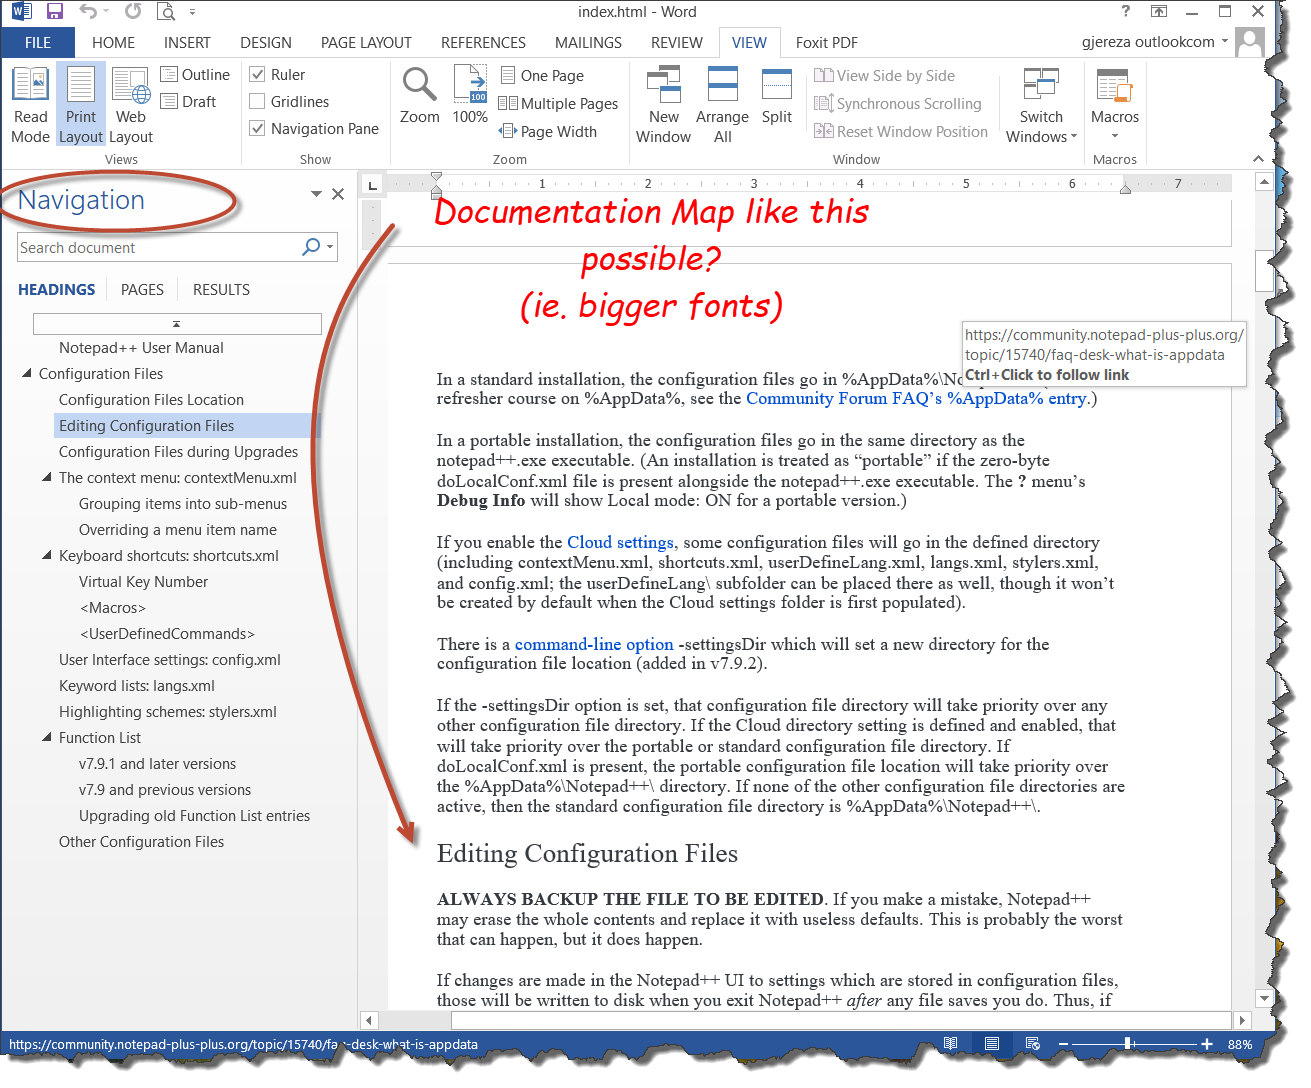Viewport: 1311px width, 1088px height.
Task: Click the zoom slider handle
Action: coord(1128,1043)
